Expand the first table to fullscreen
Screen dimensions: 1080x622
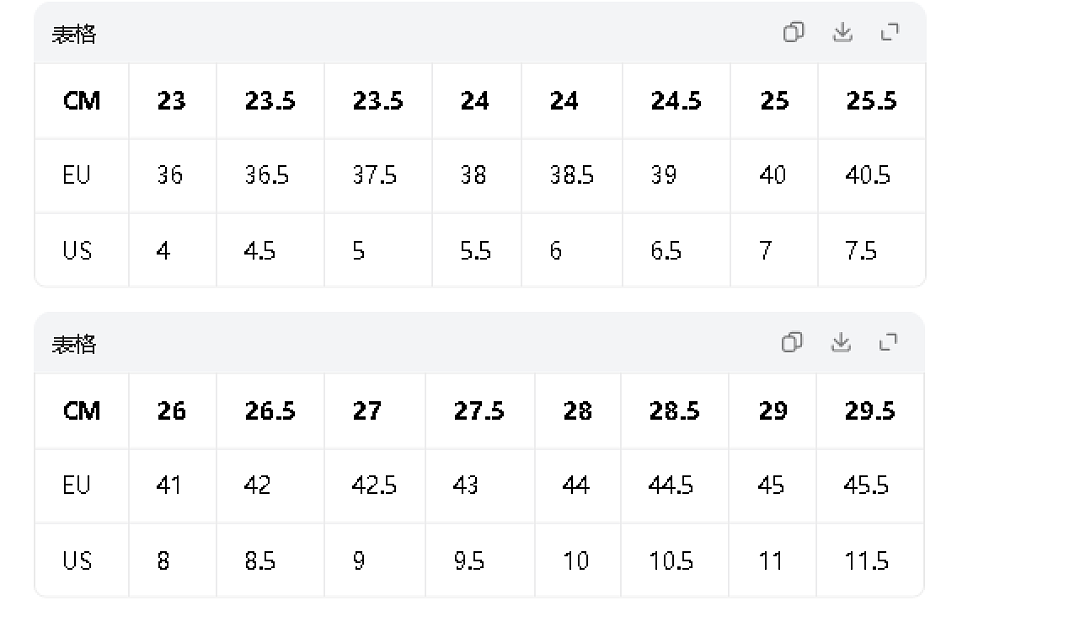(890, 32)
